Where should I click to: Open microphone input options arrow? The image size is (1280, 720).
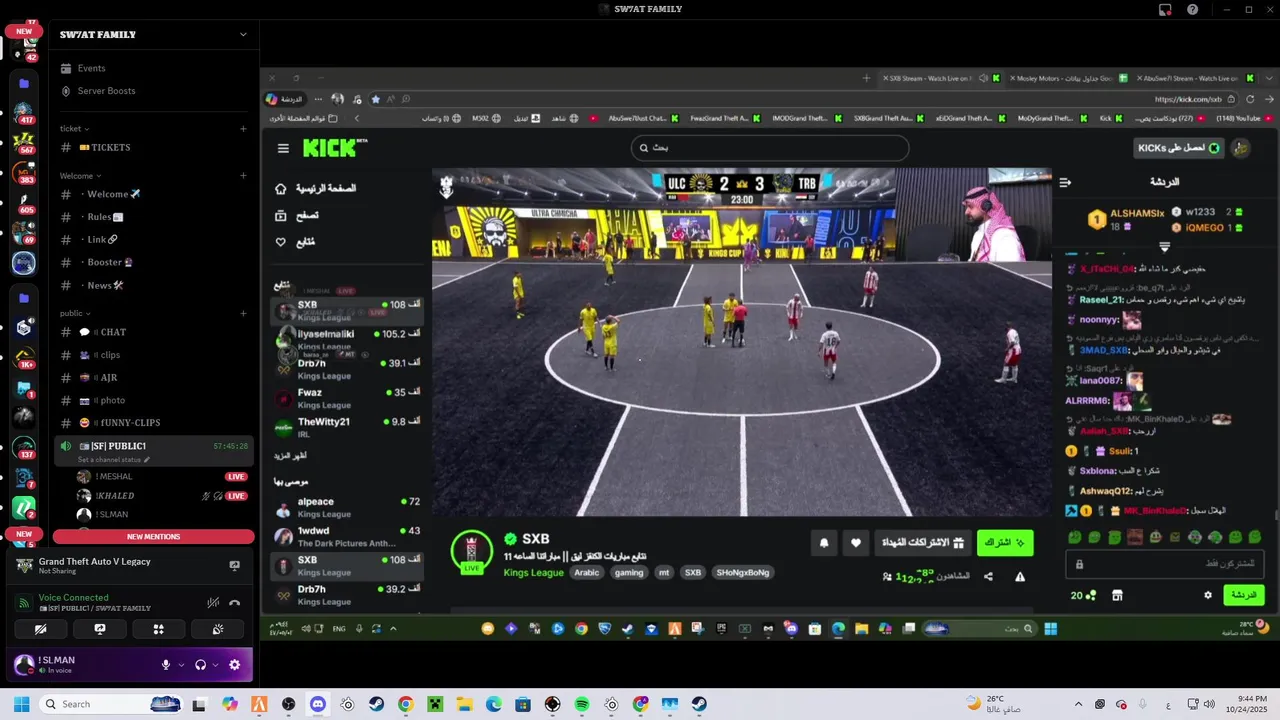point(181,665)
